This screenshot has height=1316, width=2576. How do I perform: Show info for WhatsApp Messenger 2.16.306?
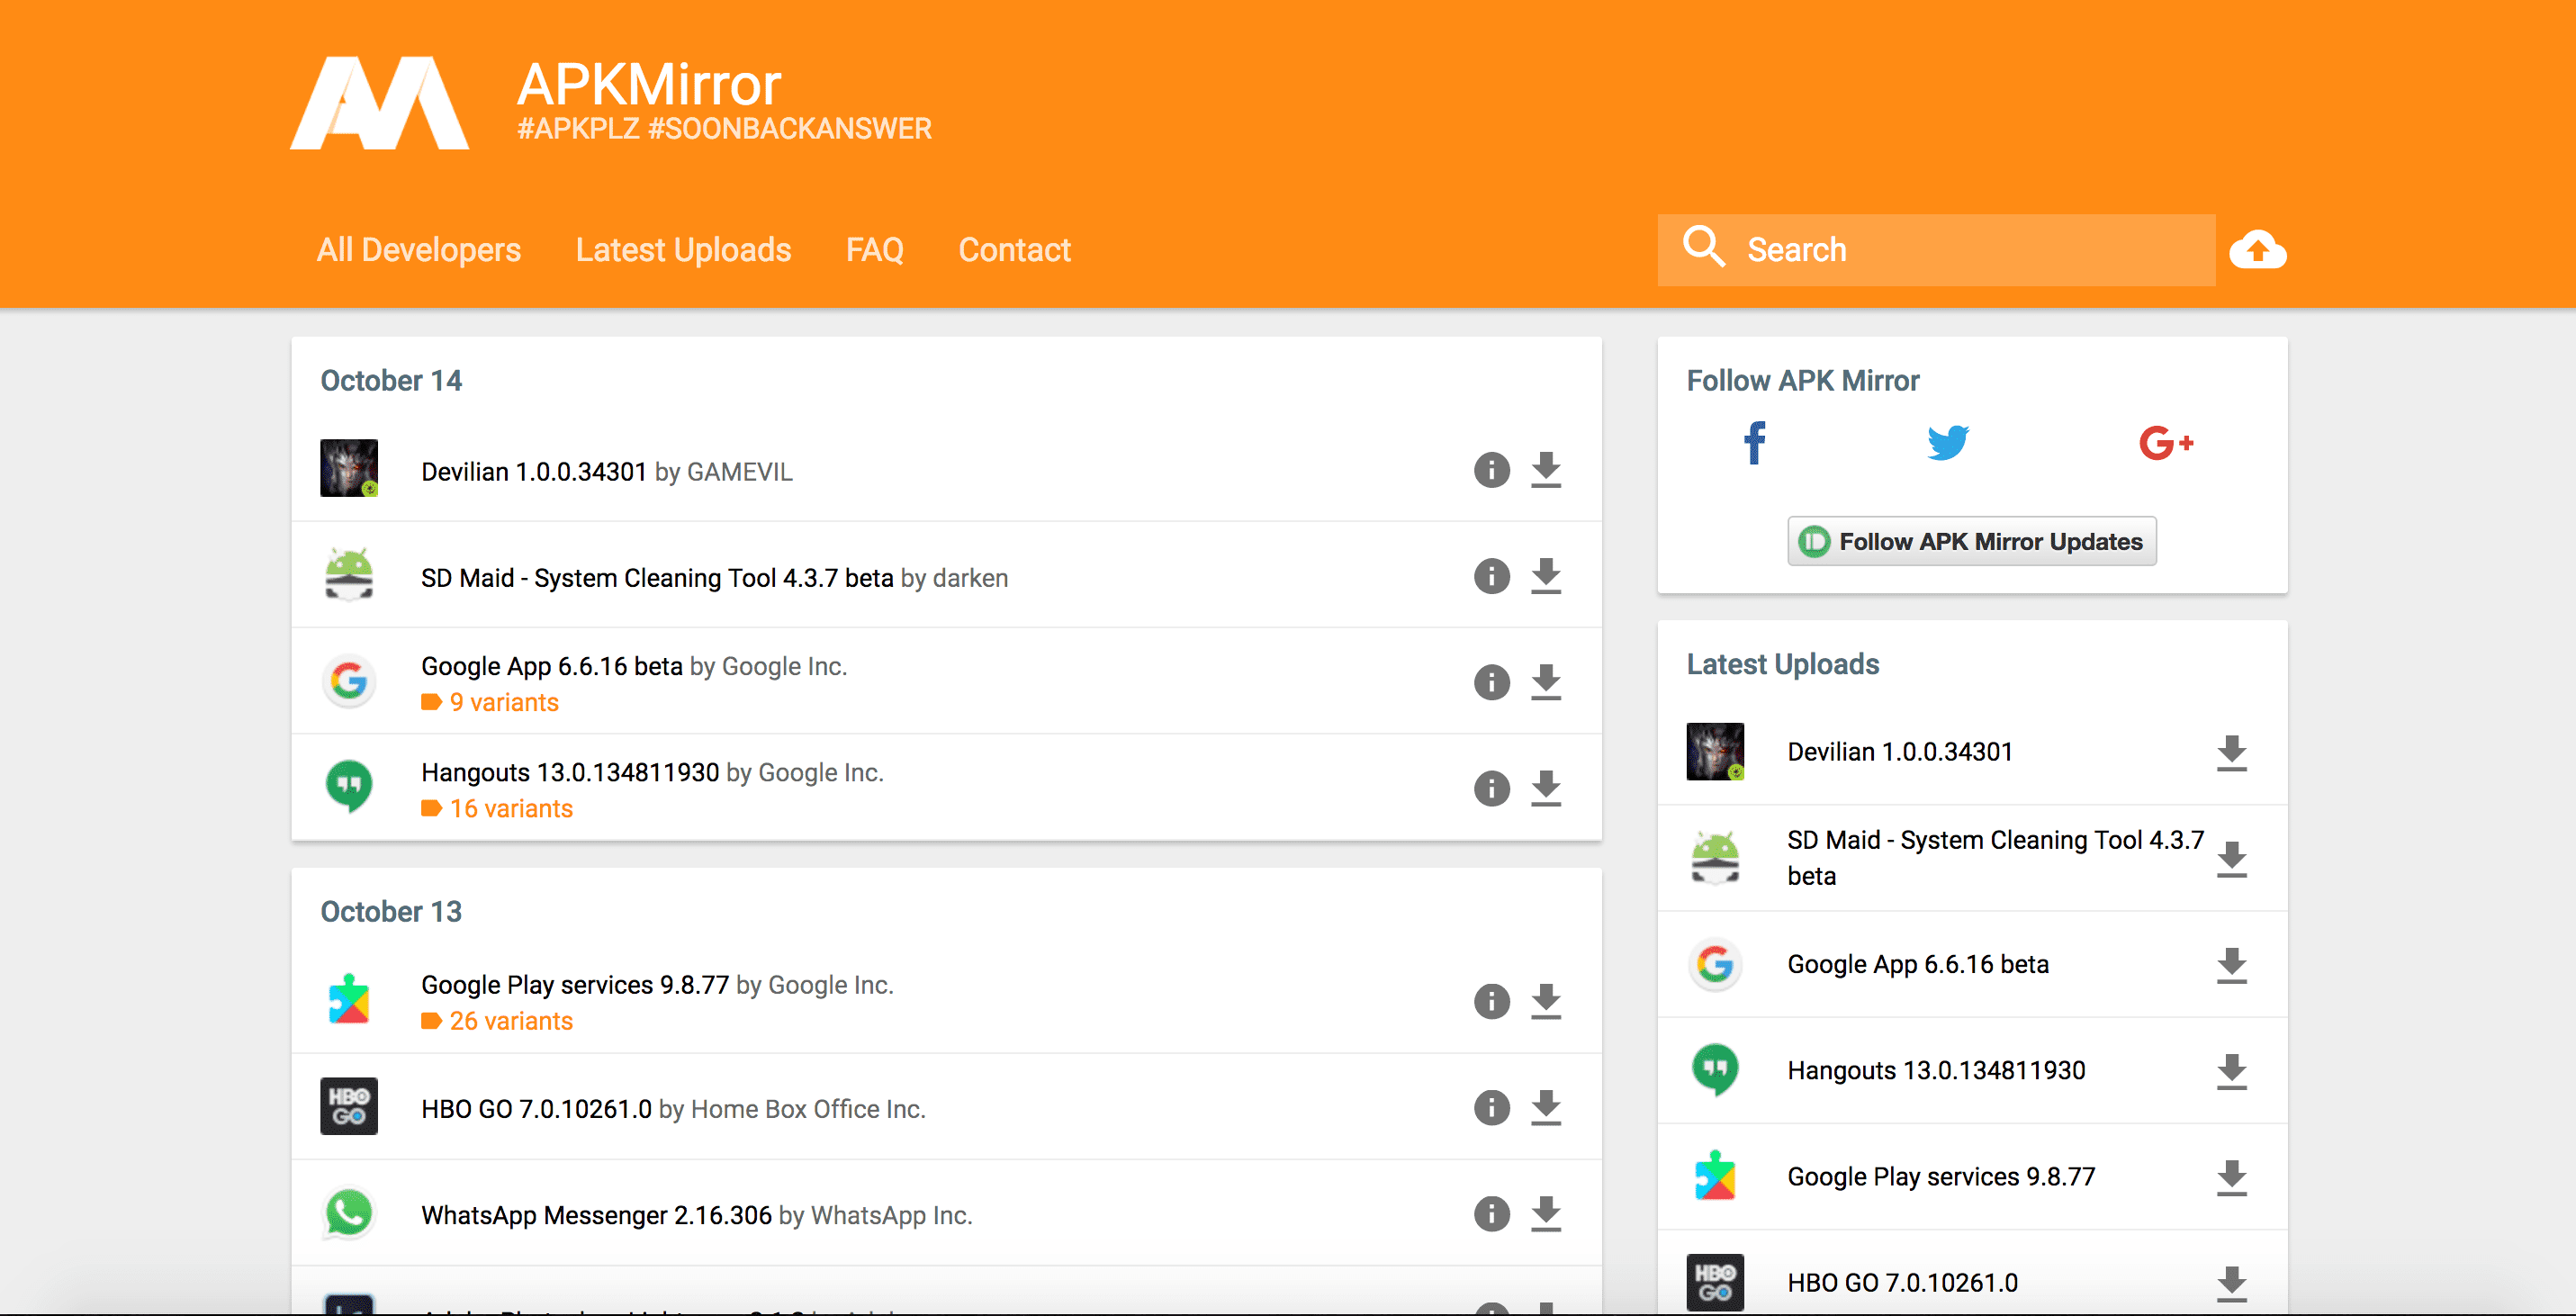1491,1213
